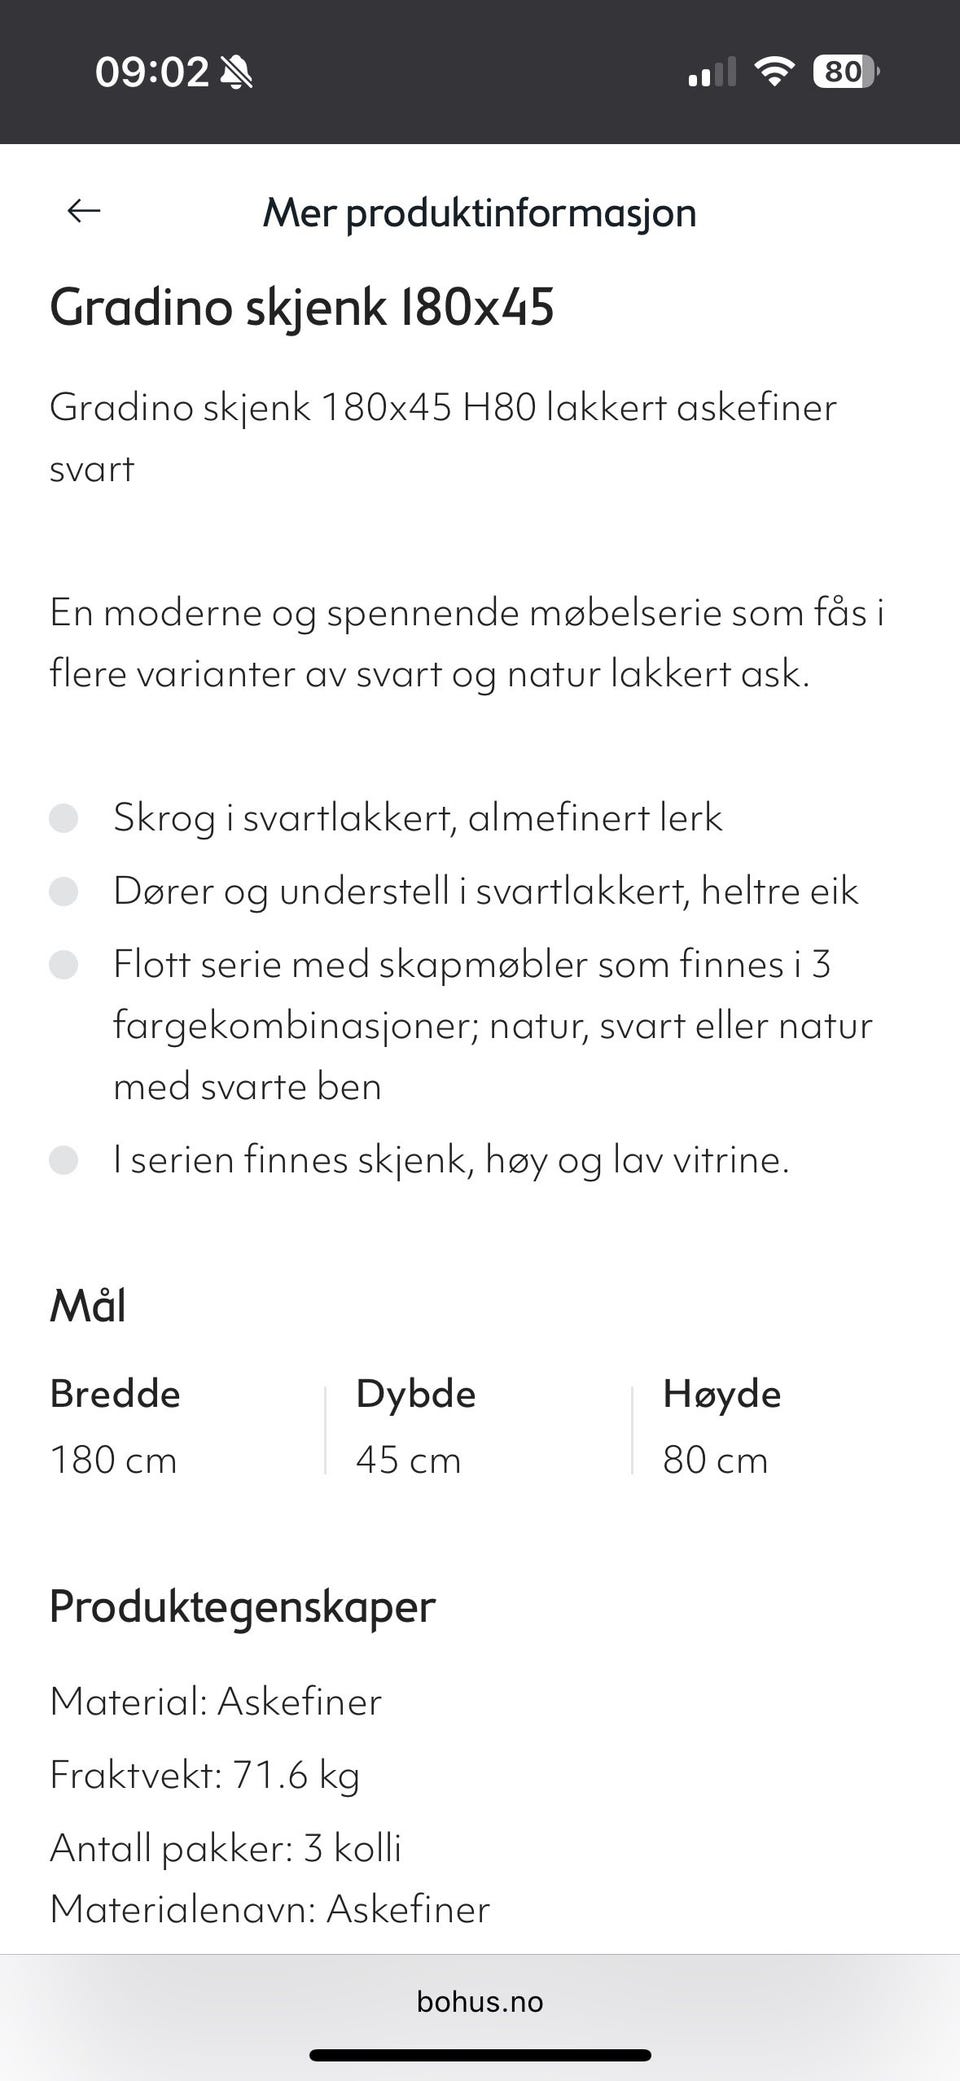Select the 'Material: Askefiner' text
Viewport: 960px width, 2081px height.
tap(216, 1701)
